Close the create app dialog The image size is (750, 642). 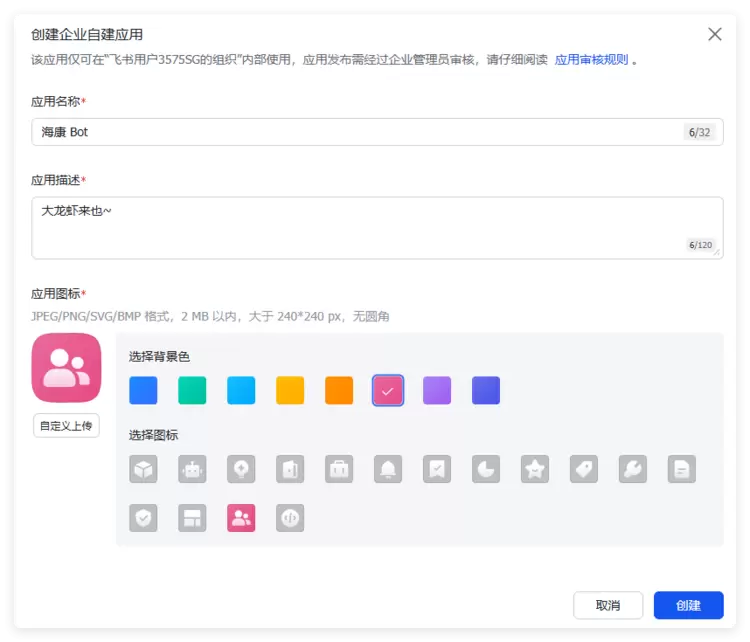pyautogui.click(x=715, y=34)
